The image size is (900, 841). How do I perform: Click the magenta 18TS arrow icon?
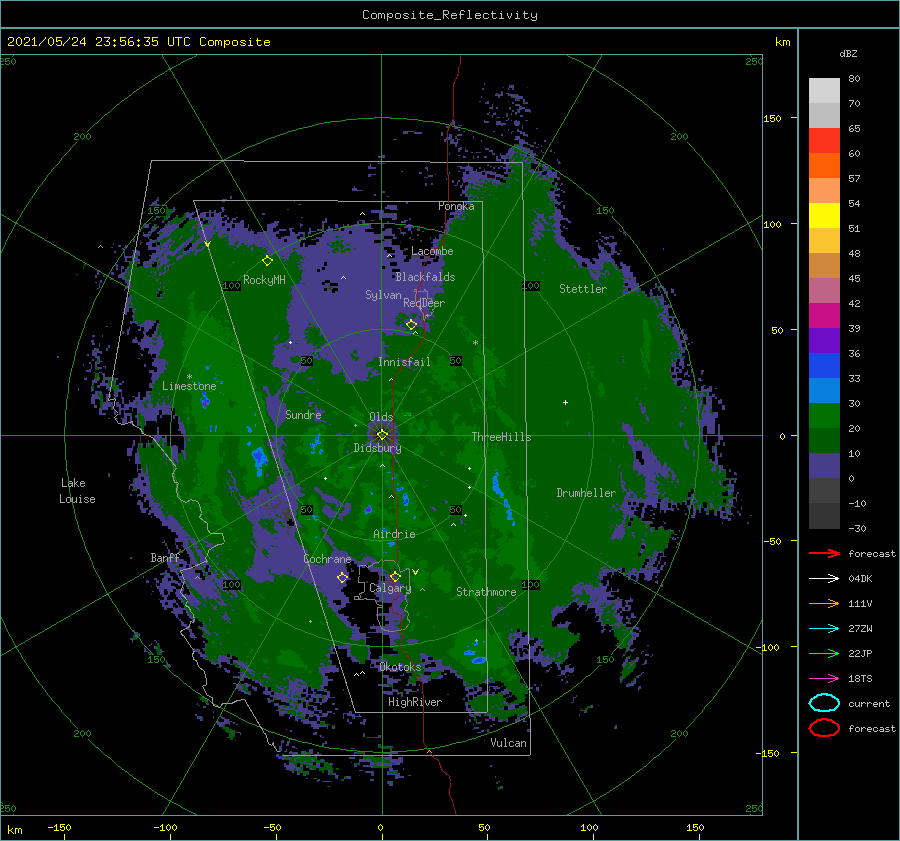pyautogui.click(x=824, y=678)
